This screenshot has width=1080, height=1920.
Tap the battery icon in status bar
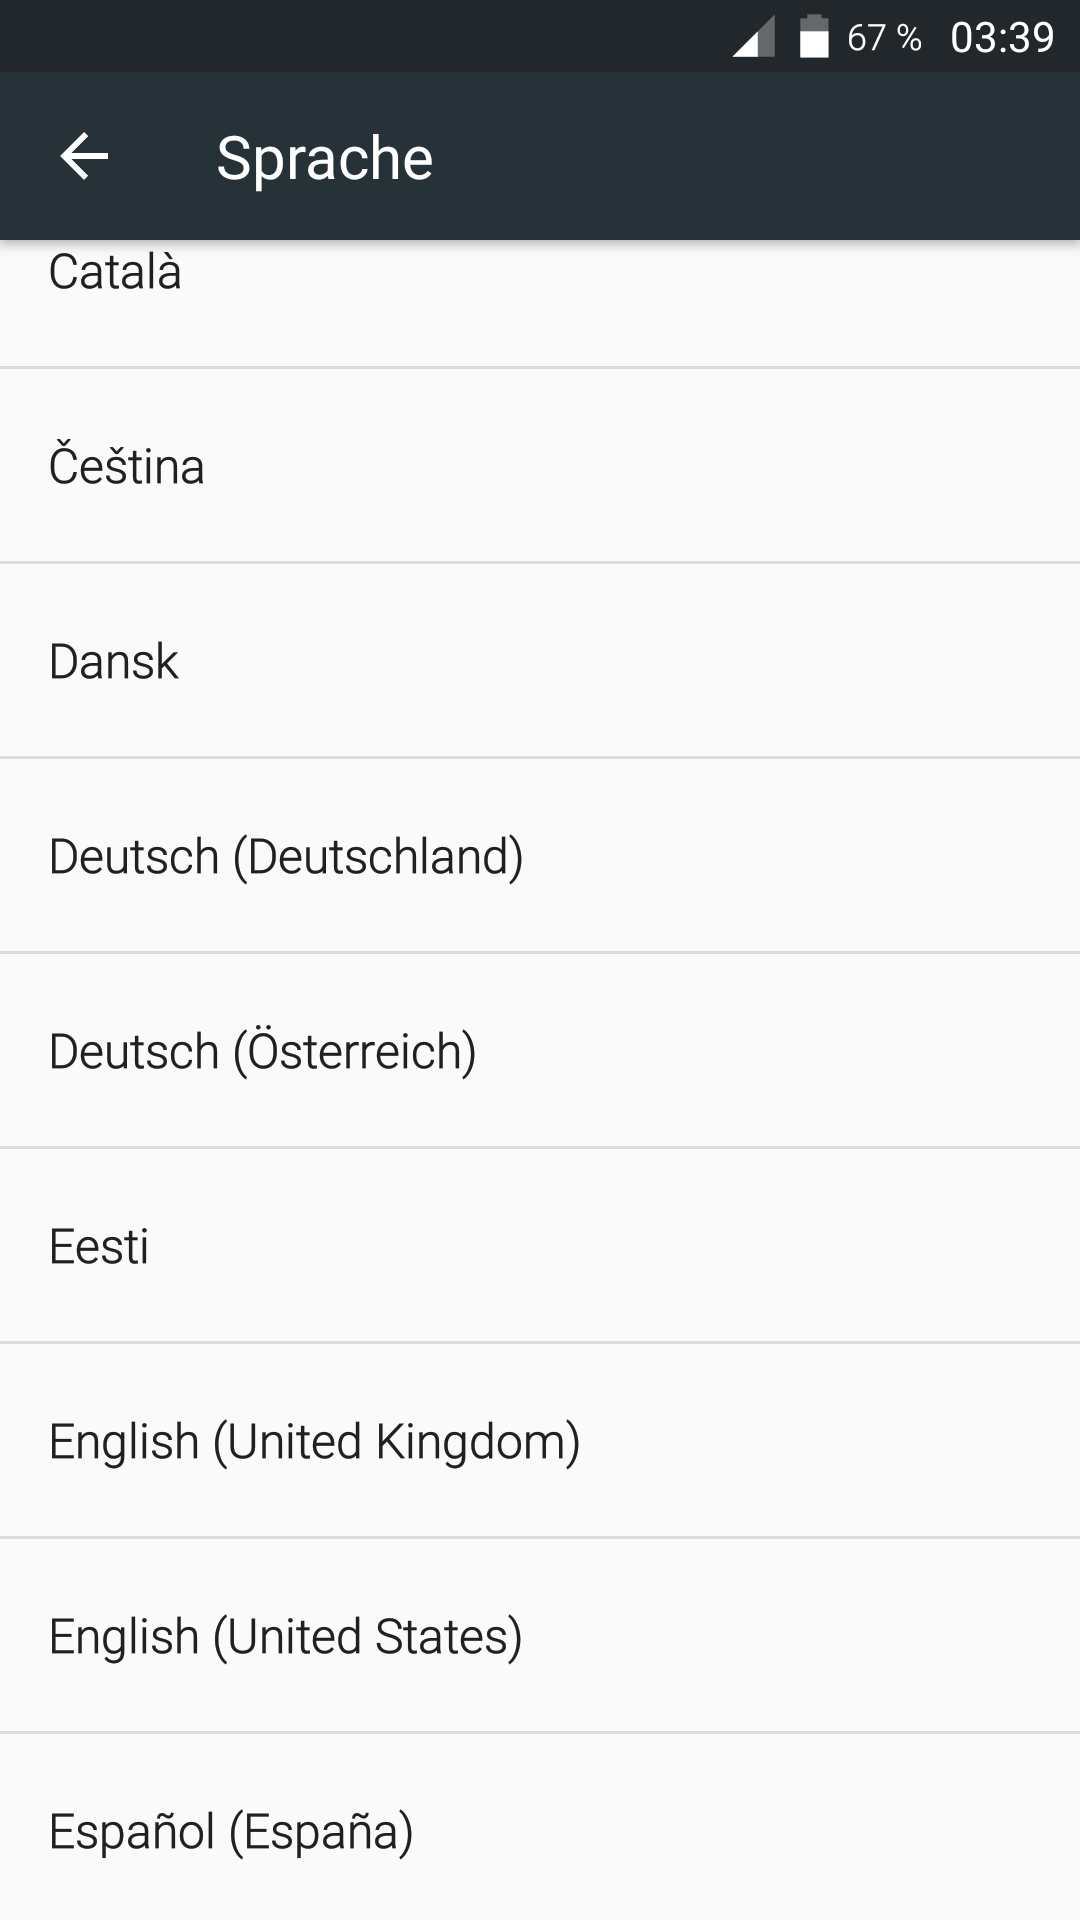[x=814, y=38]
